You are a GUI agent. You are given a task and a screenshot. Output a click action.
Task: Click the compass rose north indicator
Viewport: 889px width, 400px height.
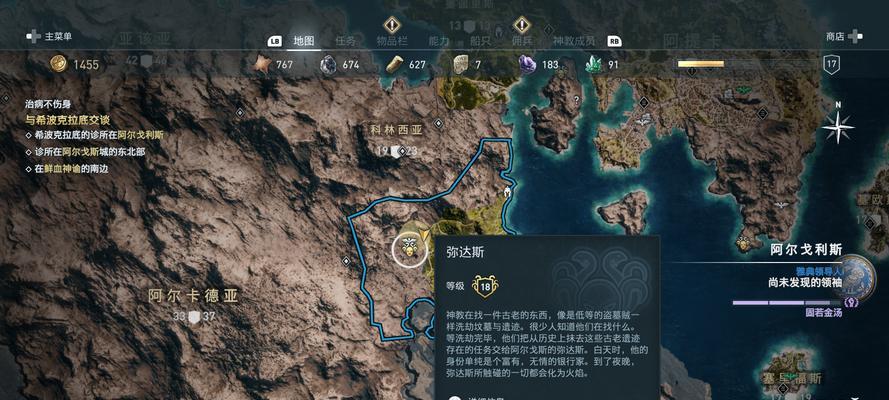(x=838, y=126)
